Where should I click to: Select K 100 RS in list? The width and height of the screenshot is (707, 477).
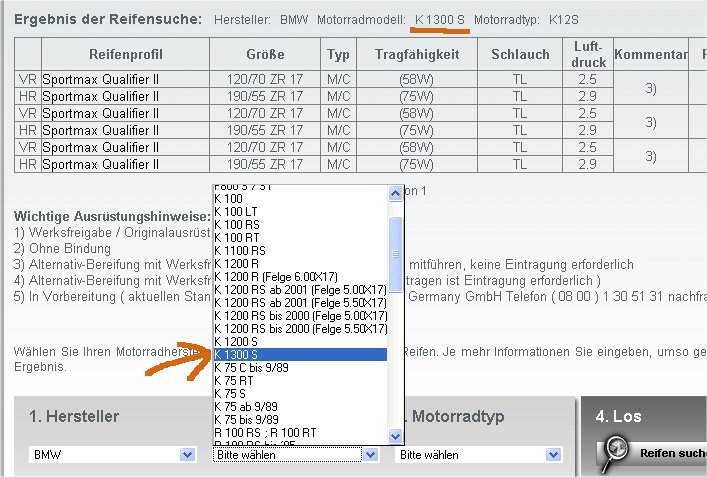pos(300,225)
